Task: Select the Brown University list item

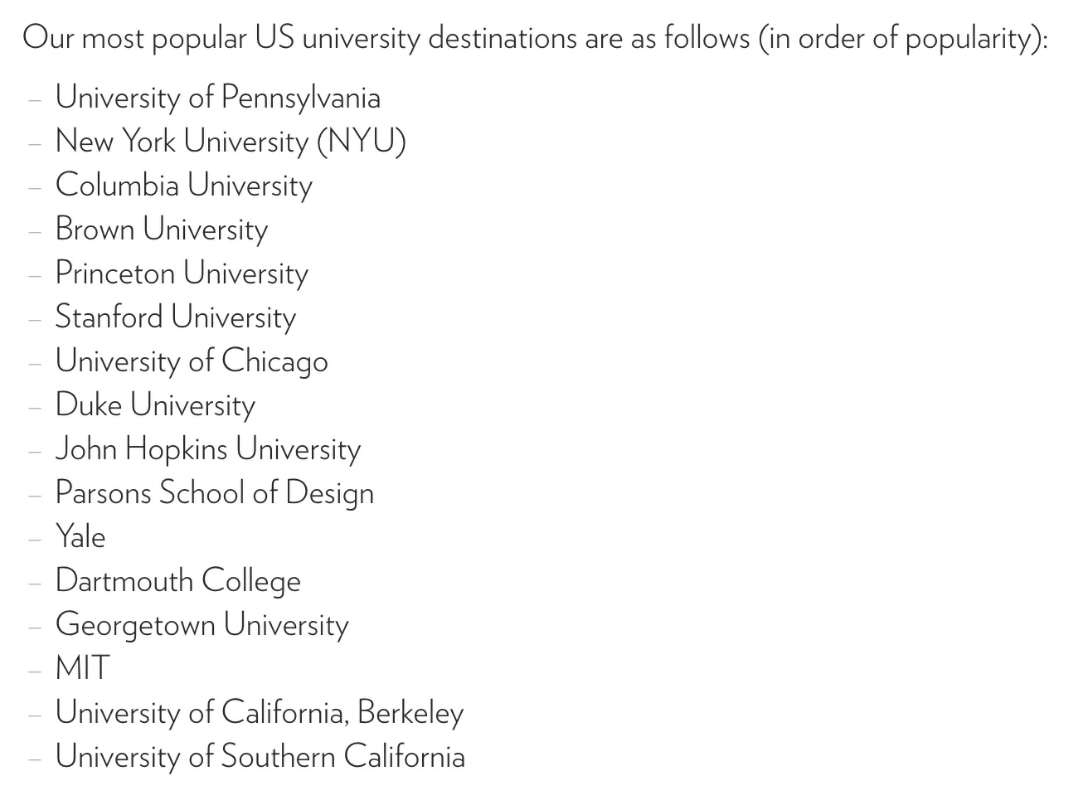Action: tap(162, 229)
